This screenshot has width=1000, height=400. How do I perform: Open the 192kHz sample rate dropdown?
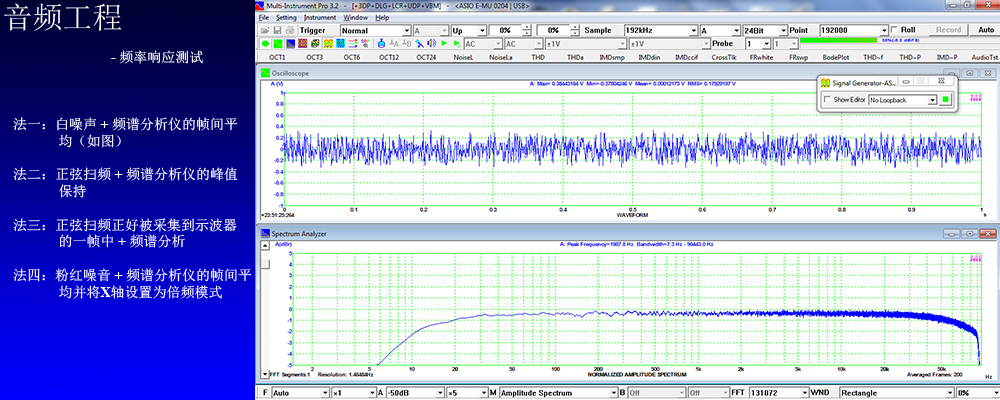pos(661,30)
